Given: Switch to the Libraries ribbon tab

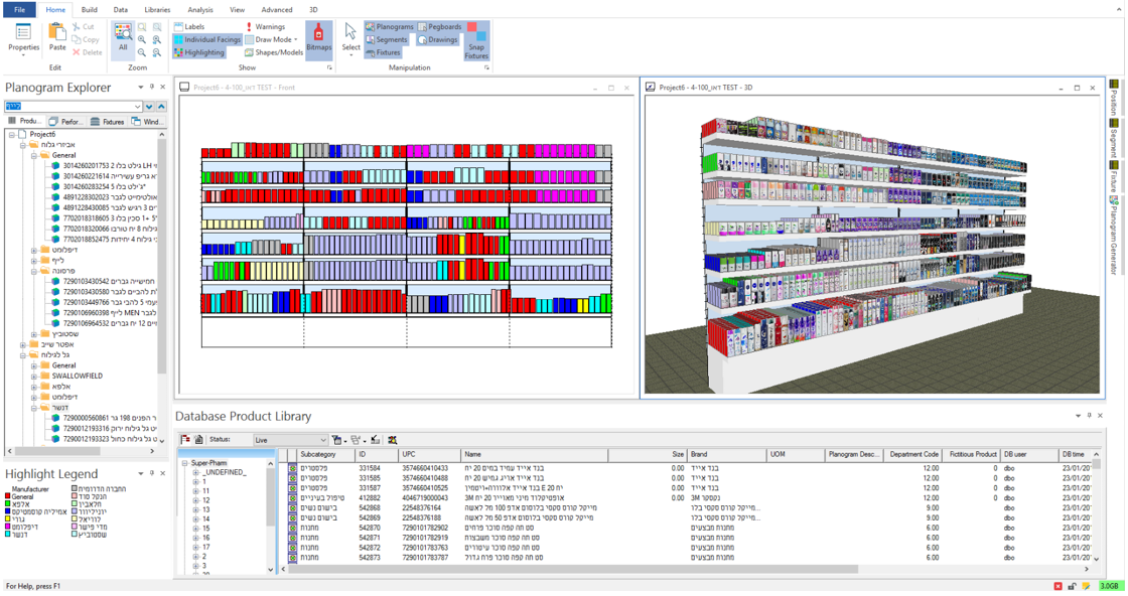Looking at the screenshot, I should pos(157,10).
